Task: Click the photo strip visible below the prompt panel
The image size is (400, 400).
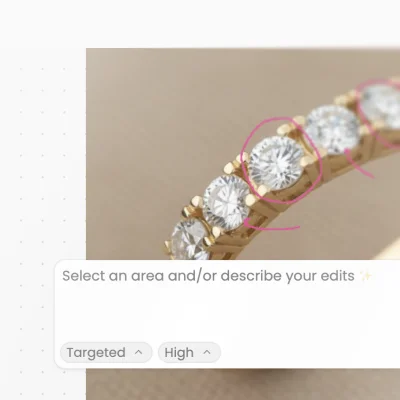Action: pos(243,384)
